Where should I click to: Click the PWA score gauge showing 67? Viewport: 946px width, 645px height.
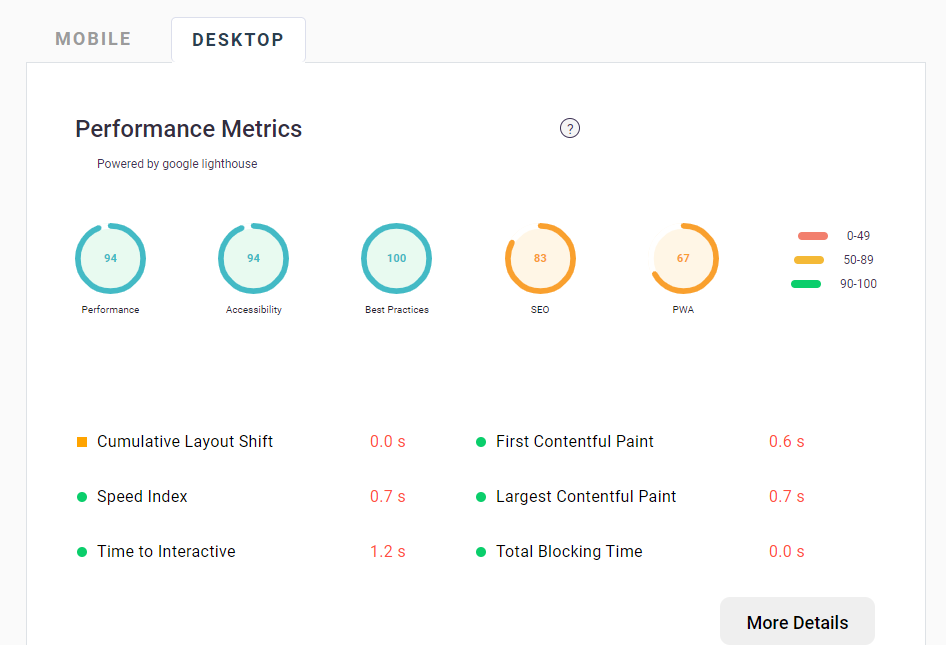click(x=683, y=258)
